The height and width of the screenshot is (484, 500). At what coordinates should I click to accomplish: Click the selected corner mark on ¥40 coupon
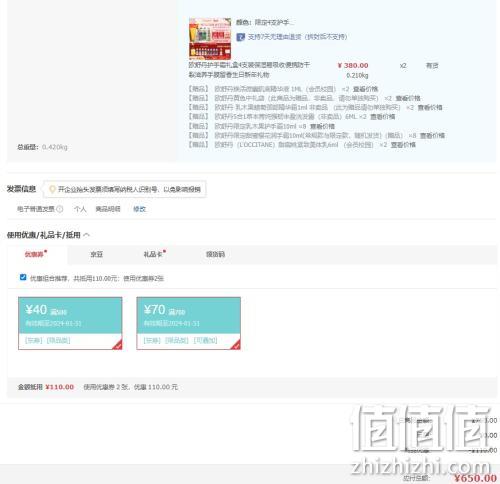point(118,345)
